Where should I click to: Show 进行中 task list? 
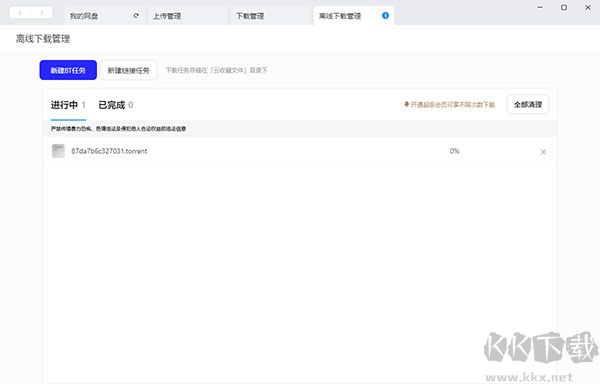coord(68,105)
